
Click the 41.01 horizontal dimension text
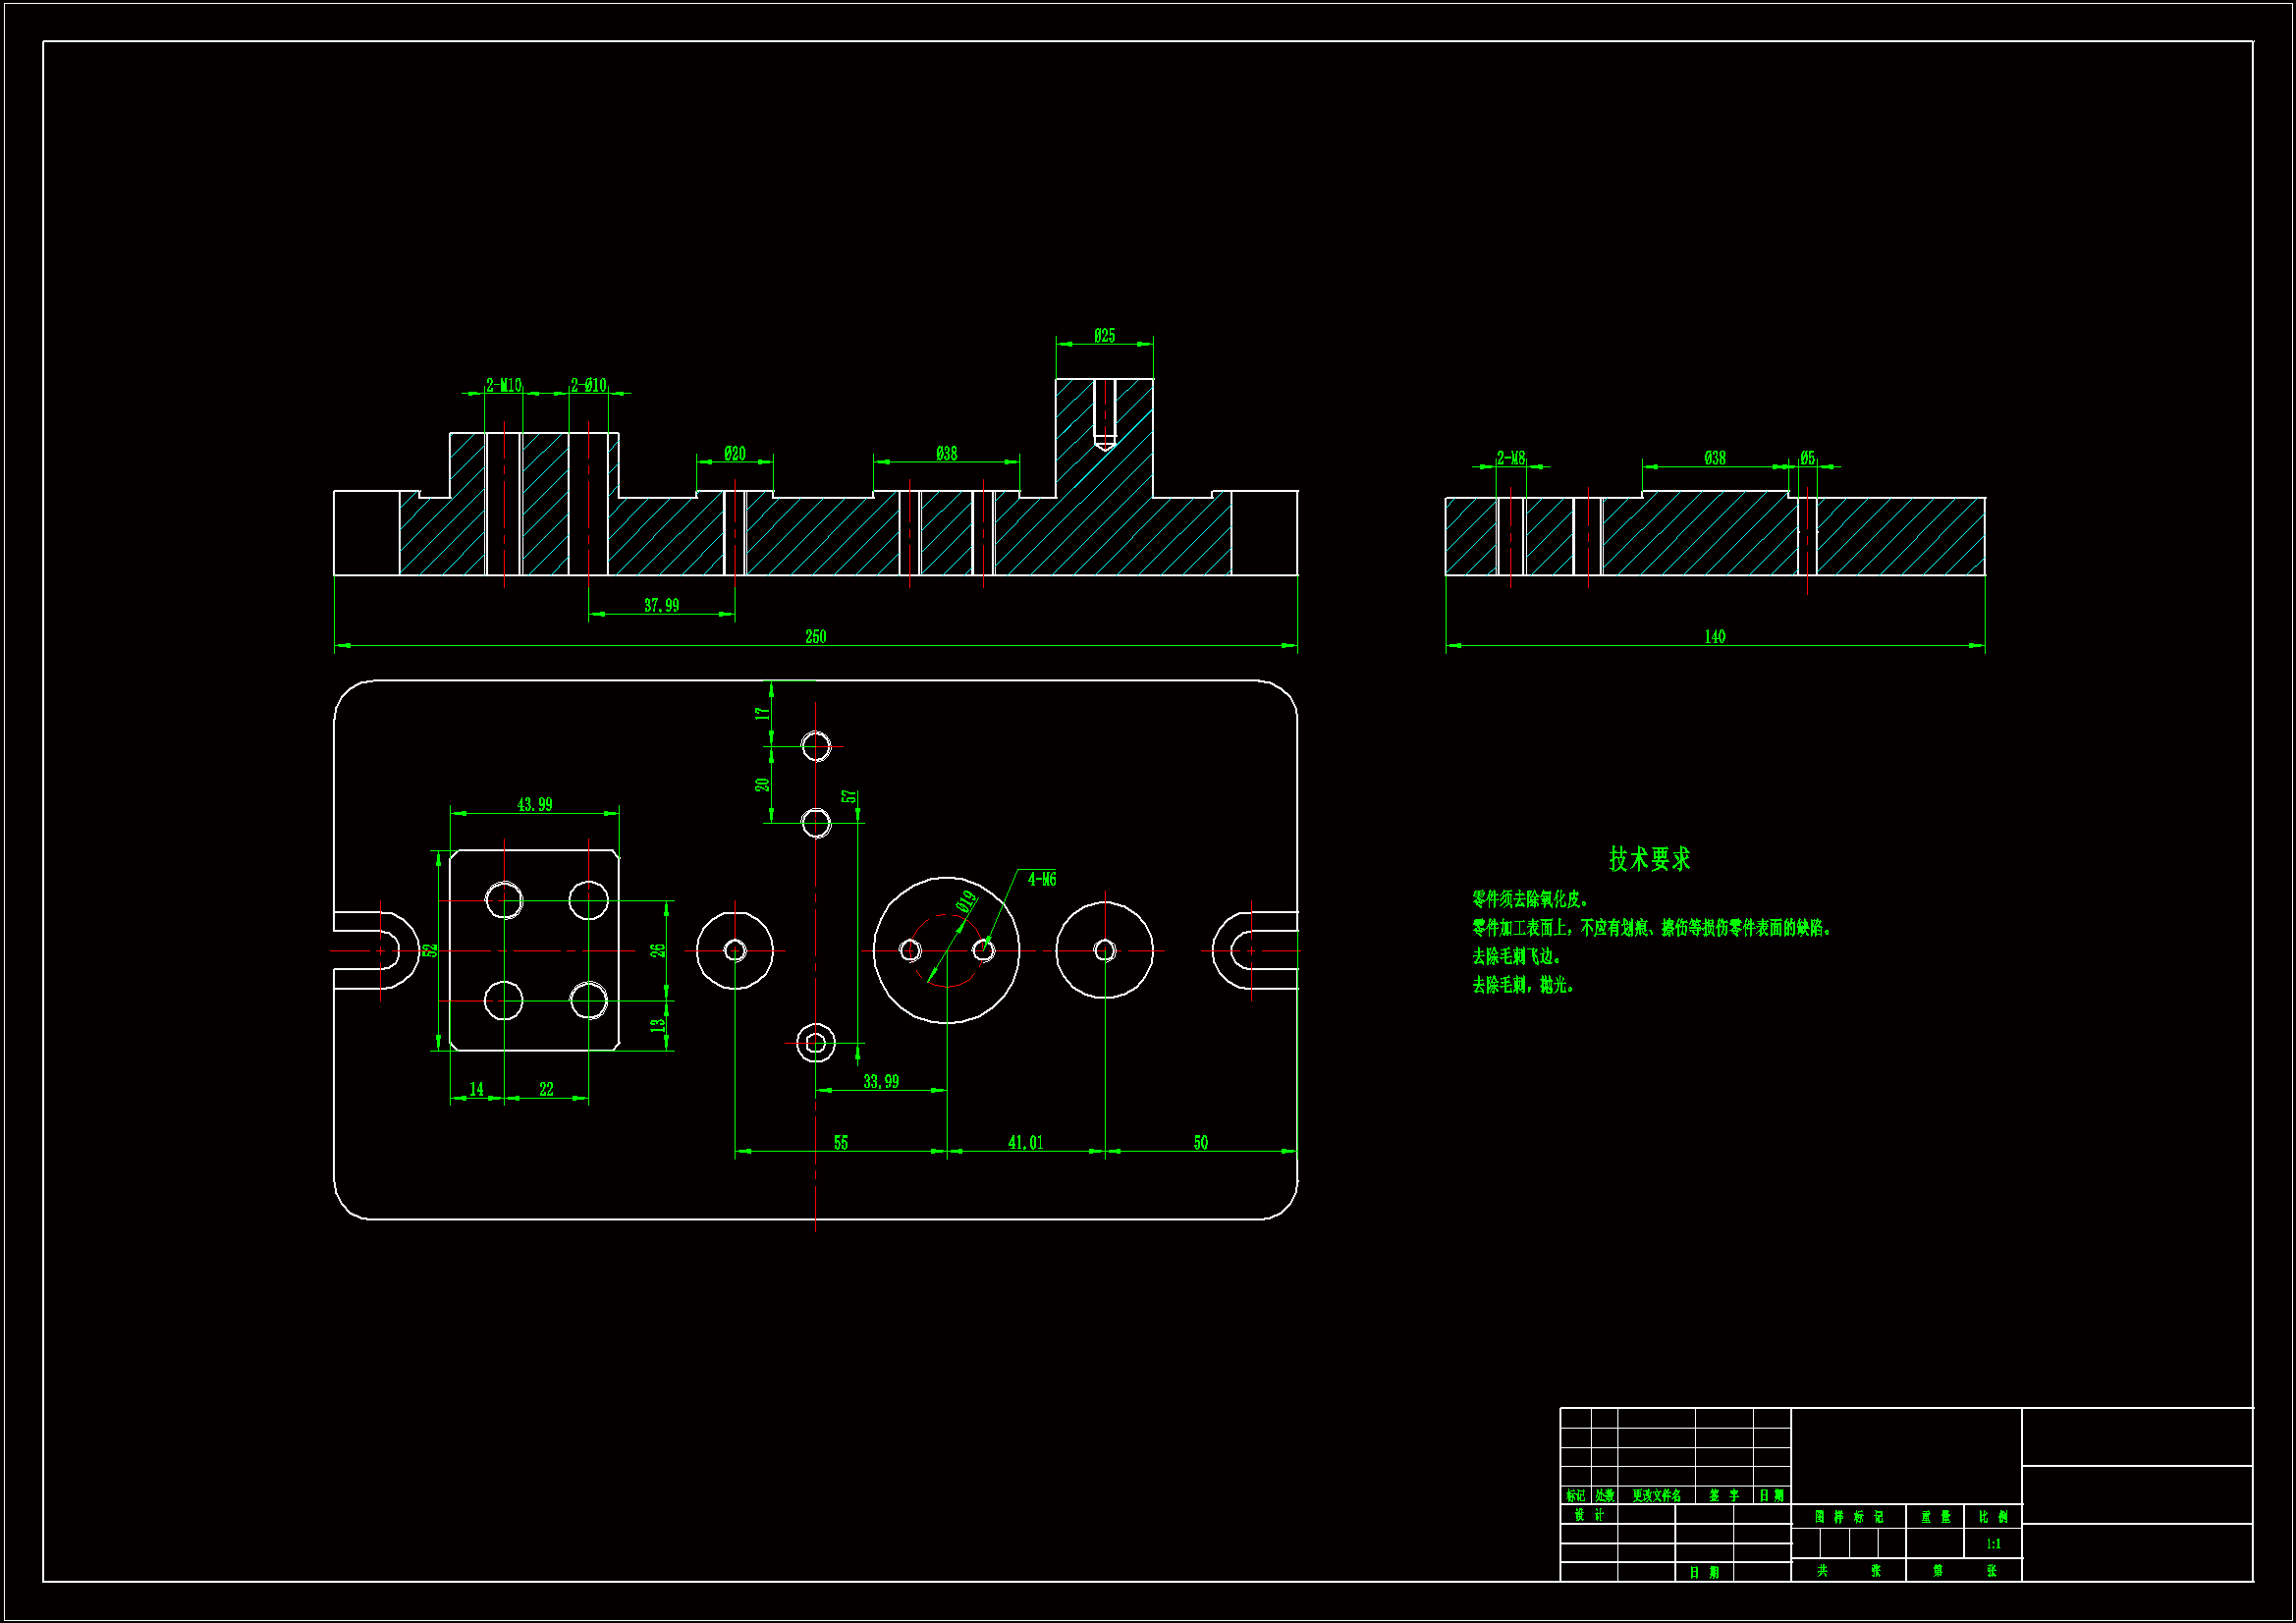tap(1025, 1142)
